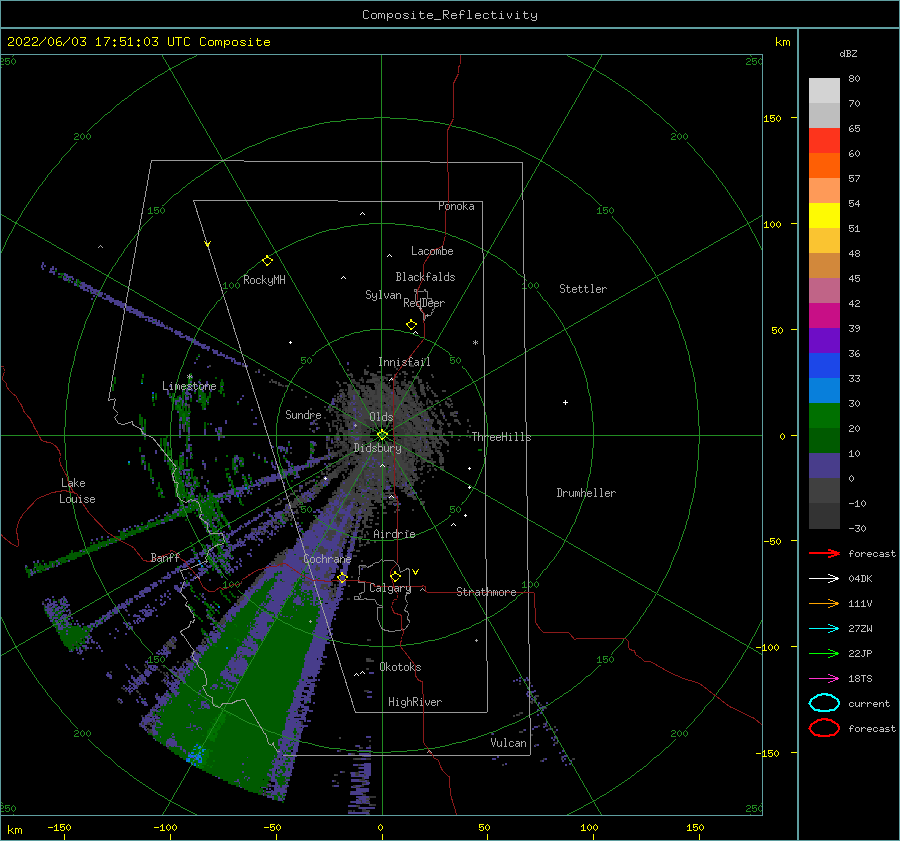This screenshot has width=900, height=841.
Task: Click the Lacombe city label
Action: pyautogui.click(x=432, y=251)
